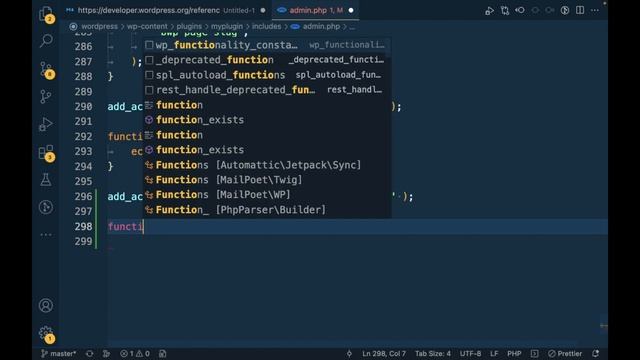Switch to the Untitled-1 wordpress.org tab
The height and width of the screenshot is (360, 640).
pos(166,10)
